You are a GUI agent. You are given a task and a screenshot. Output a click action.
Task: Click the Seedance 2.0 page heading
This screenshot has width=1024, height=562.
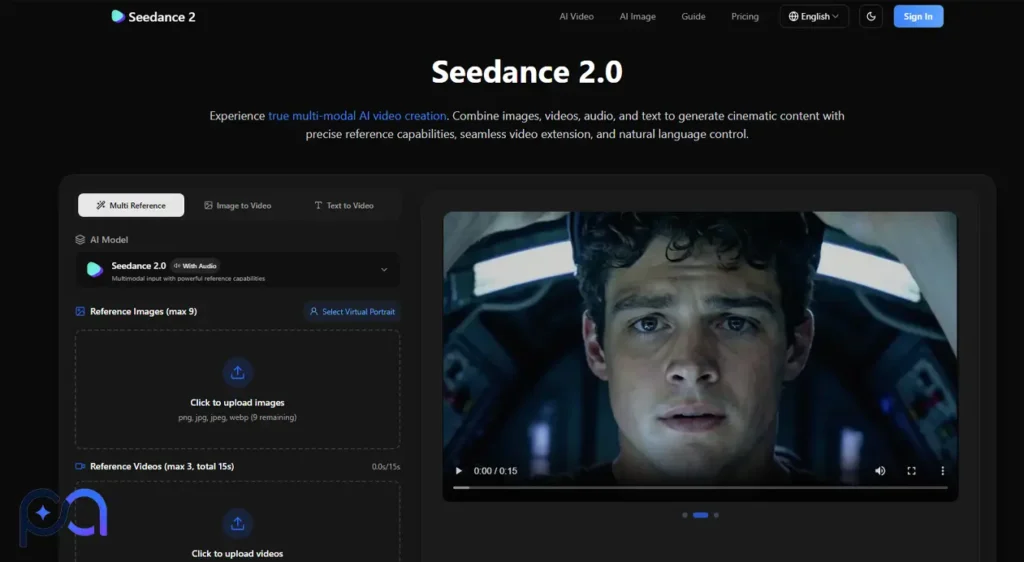click(527, 72)
